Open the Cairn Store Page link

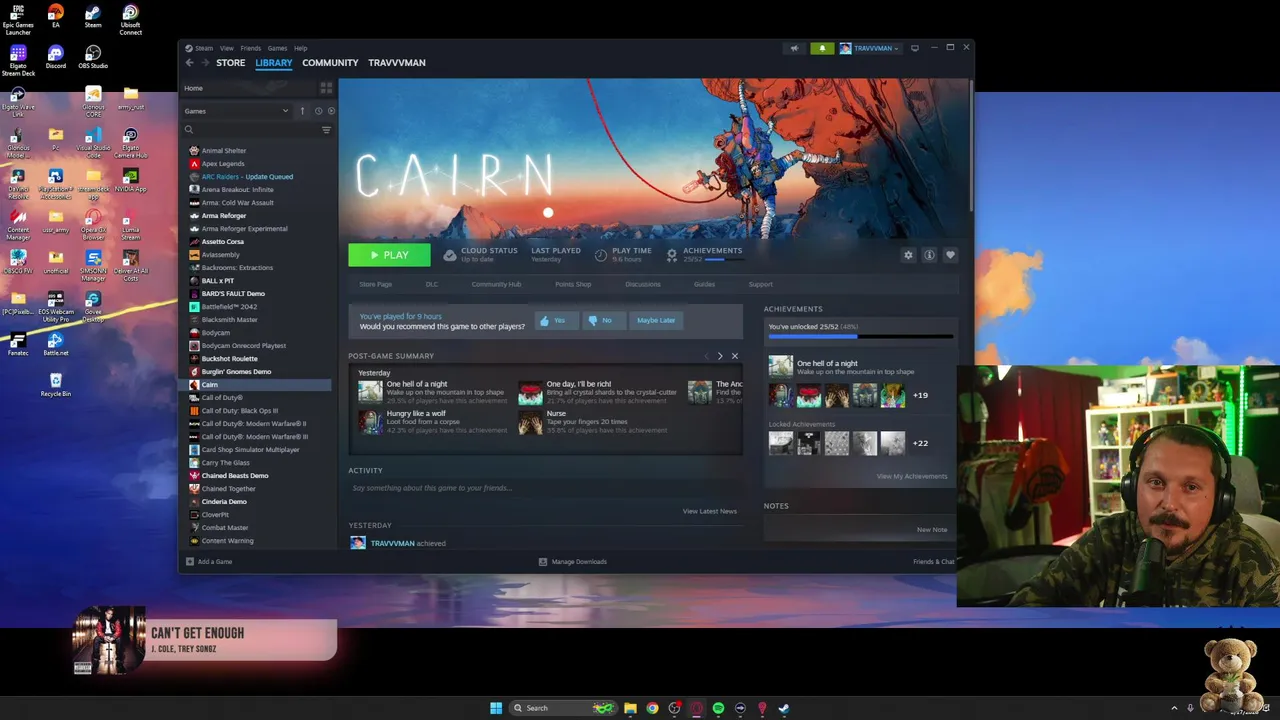tap(376, 284)
